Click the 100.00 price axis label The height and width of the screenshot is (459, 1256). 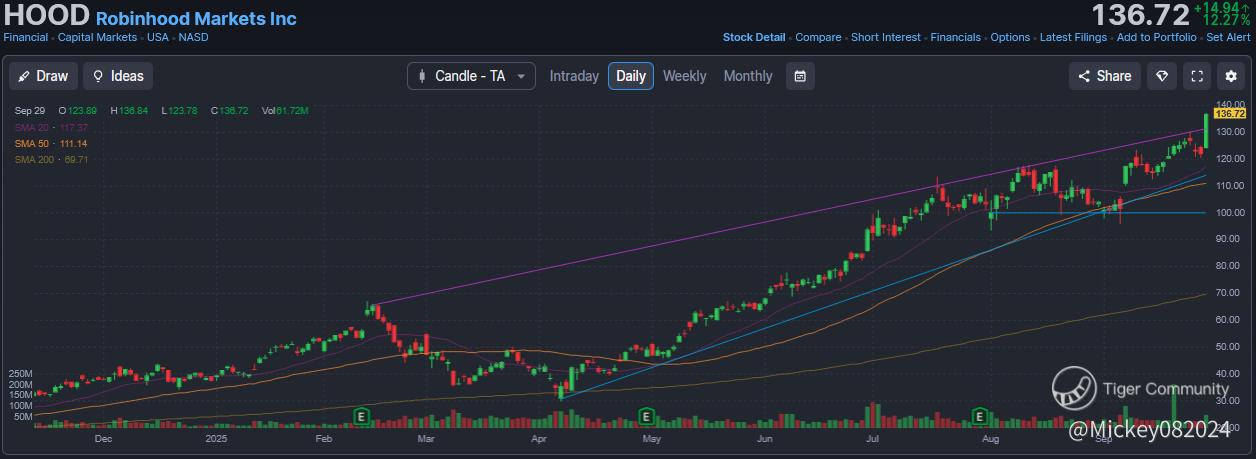click(1230, 213)
